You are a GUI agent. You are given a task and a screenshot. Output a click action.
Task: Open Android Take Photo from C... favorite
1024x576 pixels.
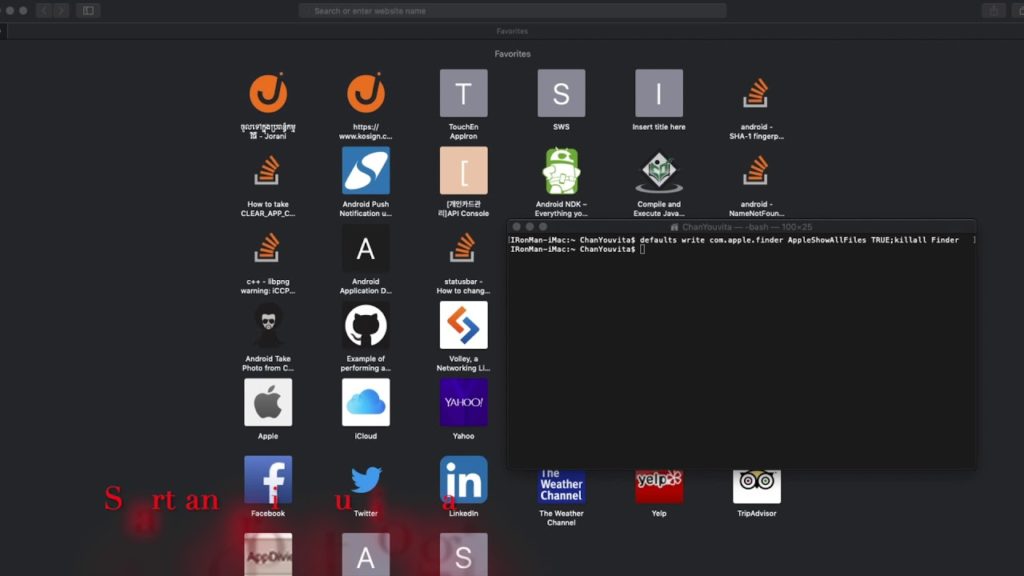tap(268, 325)
